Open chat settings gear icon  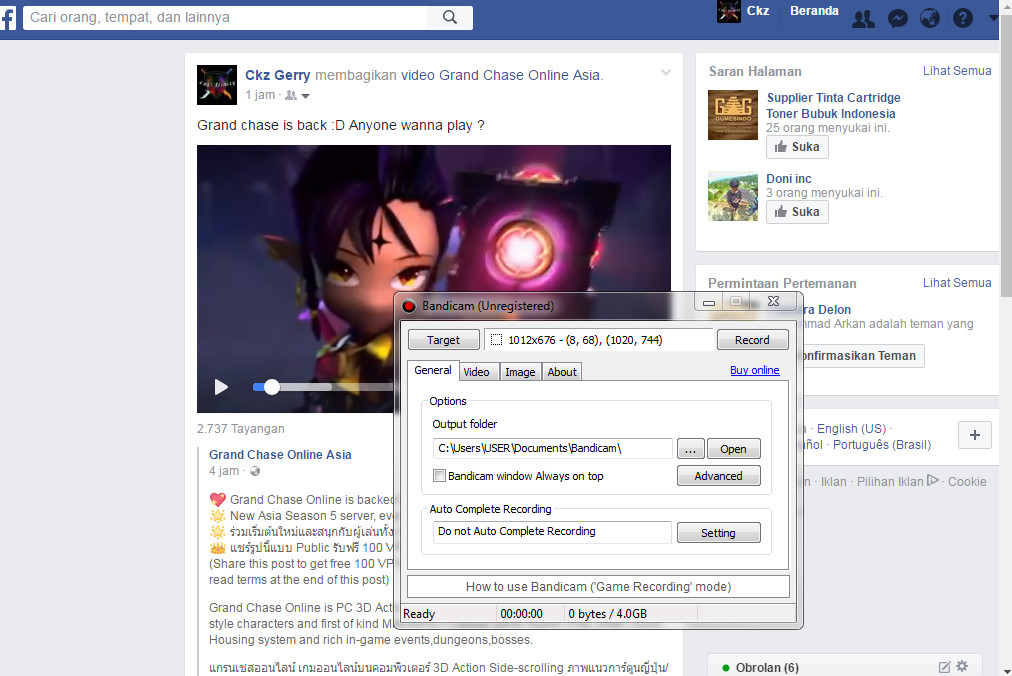coord(962,666)
